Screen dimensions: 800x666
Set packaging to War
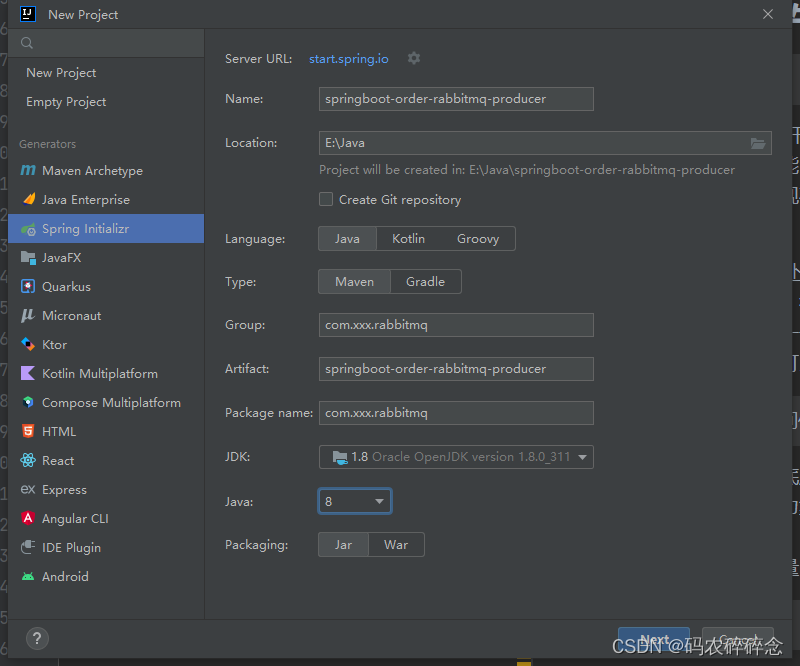point(396,545)
